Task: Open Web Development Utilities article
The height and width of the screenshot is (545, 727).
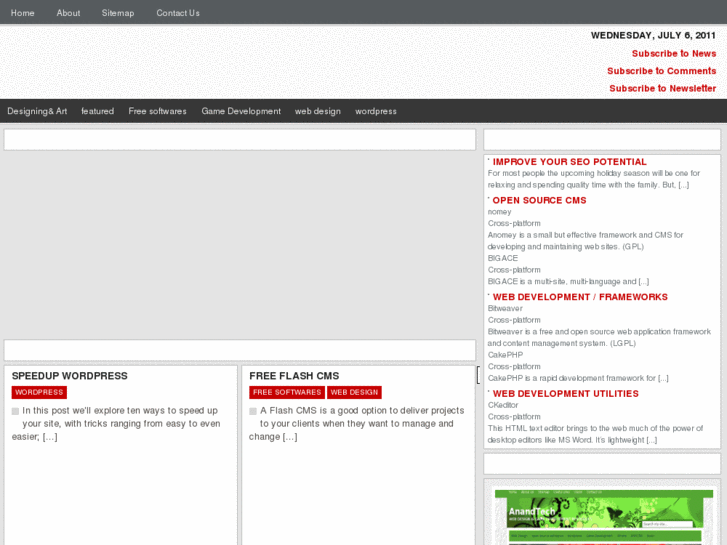Action: click(566, 394)
